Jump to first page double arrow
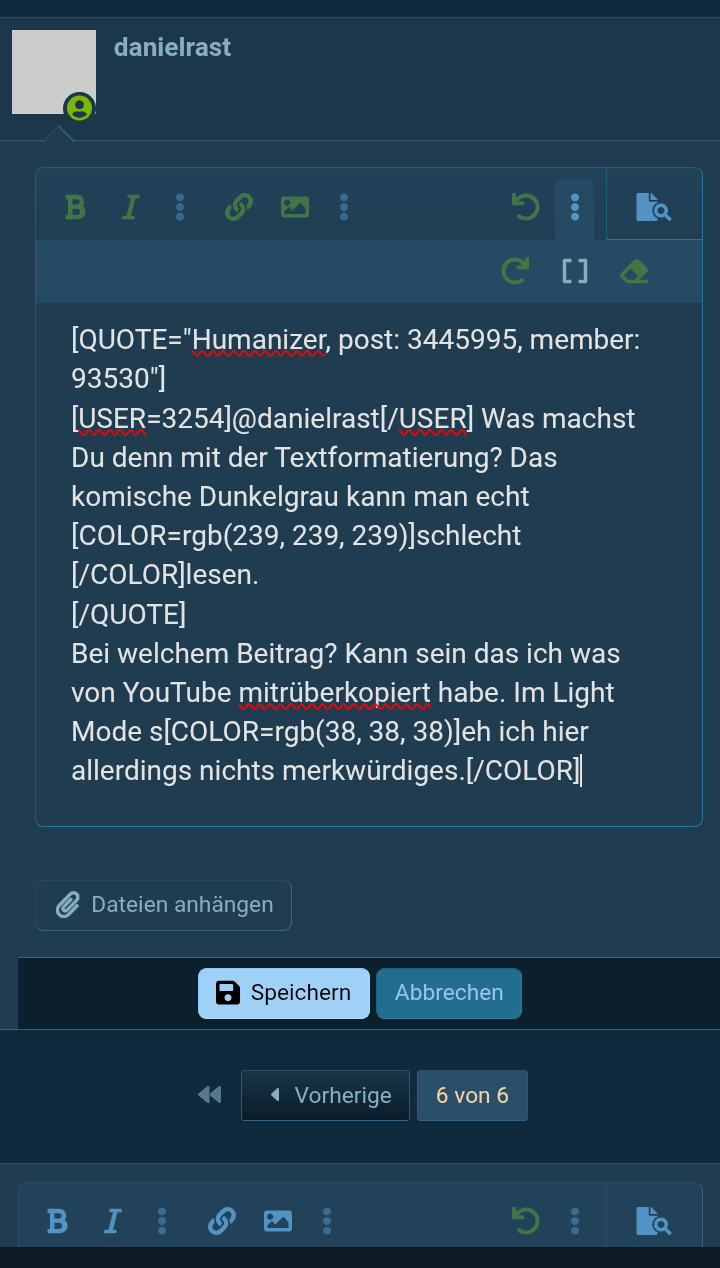The width and height of the screenshot is (720, 1268). [x=210, y=1095]
